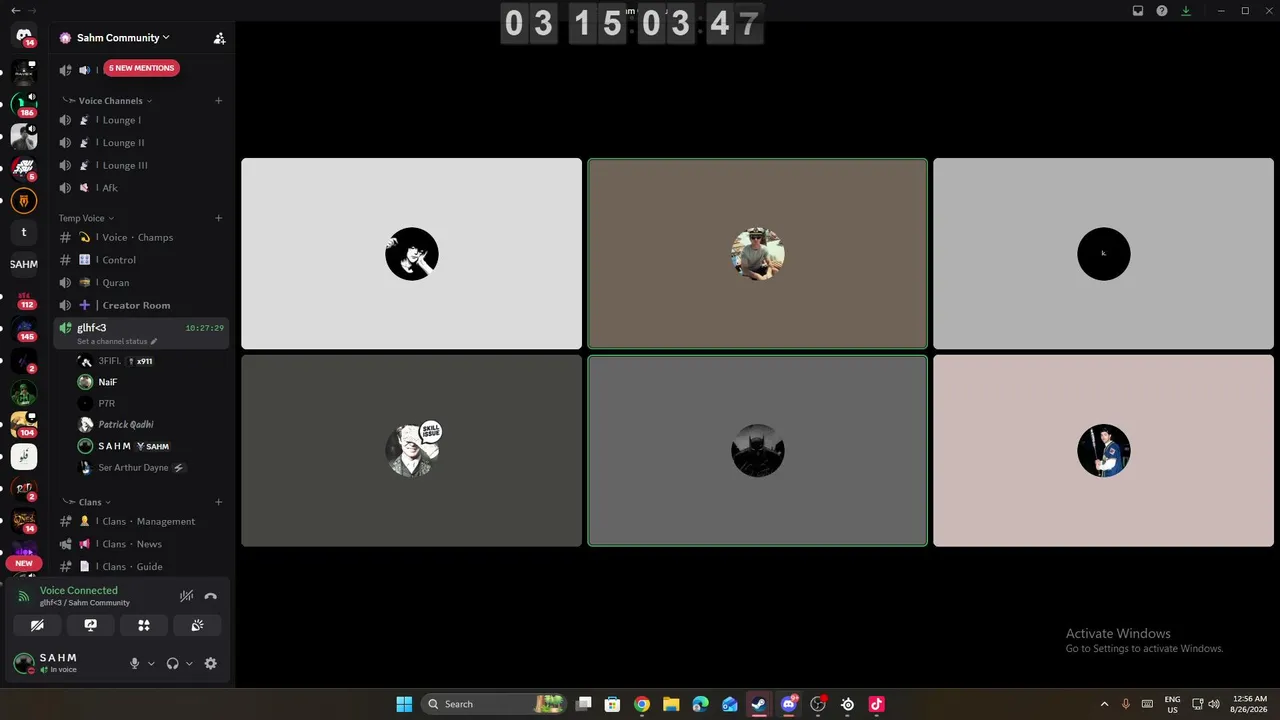Open Windows Start menu

point(404,704)
